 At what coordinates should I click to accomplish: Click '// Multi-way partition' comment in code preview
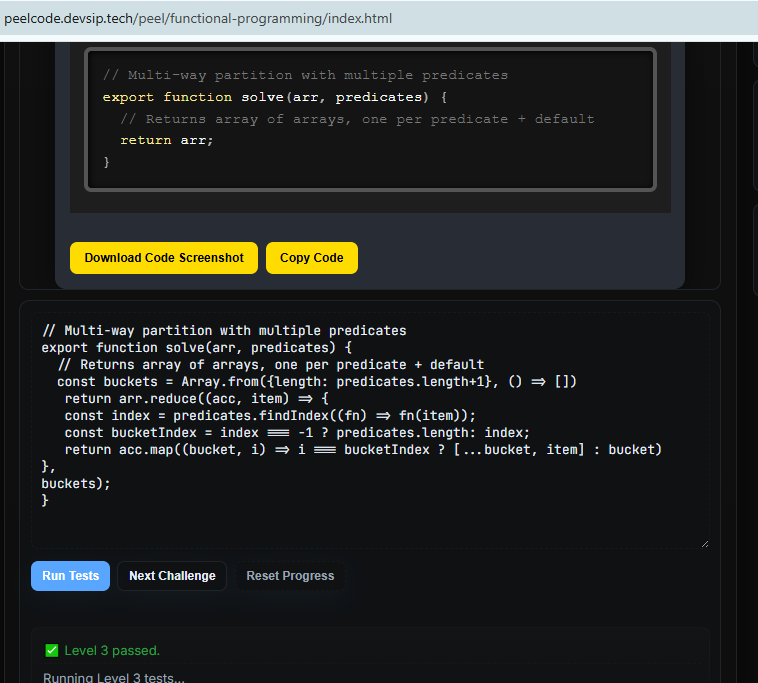(305, 75)
